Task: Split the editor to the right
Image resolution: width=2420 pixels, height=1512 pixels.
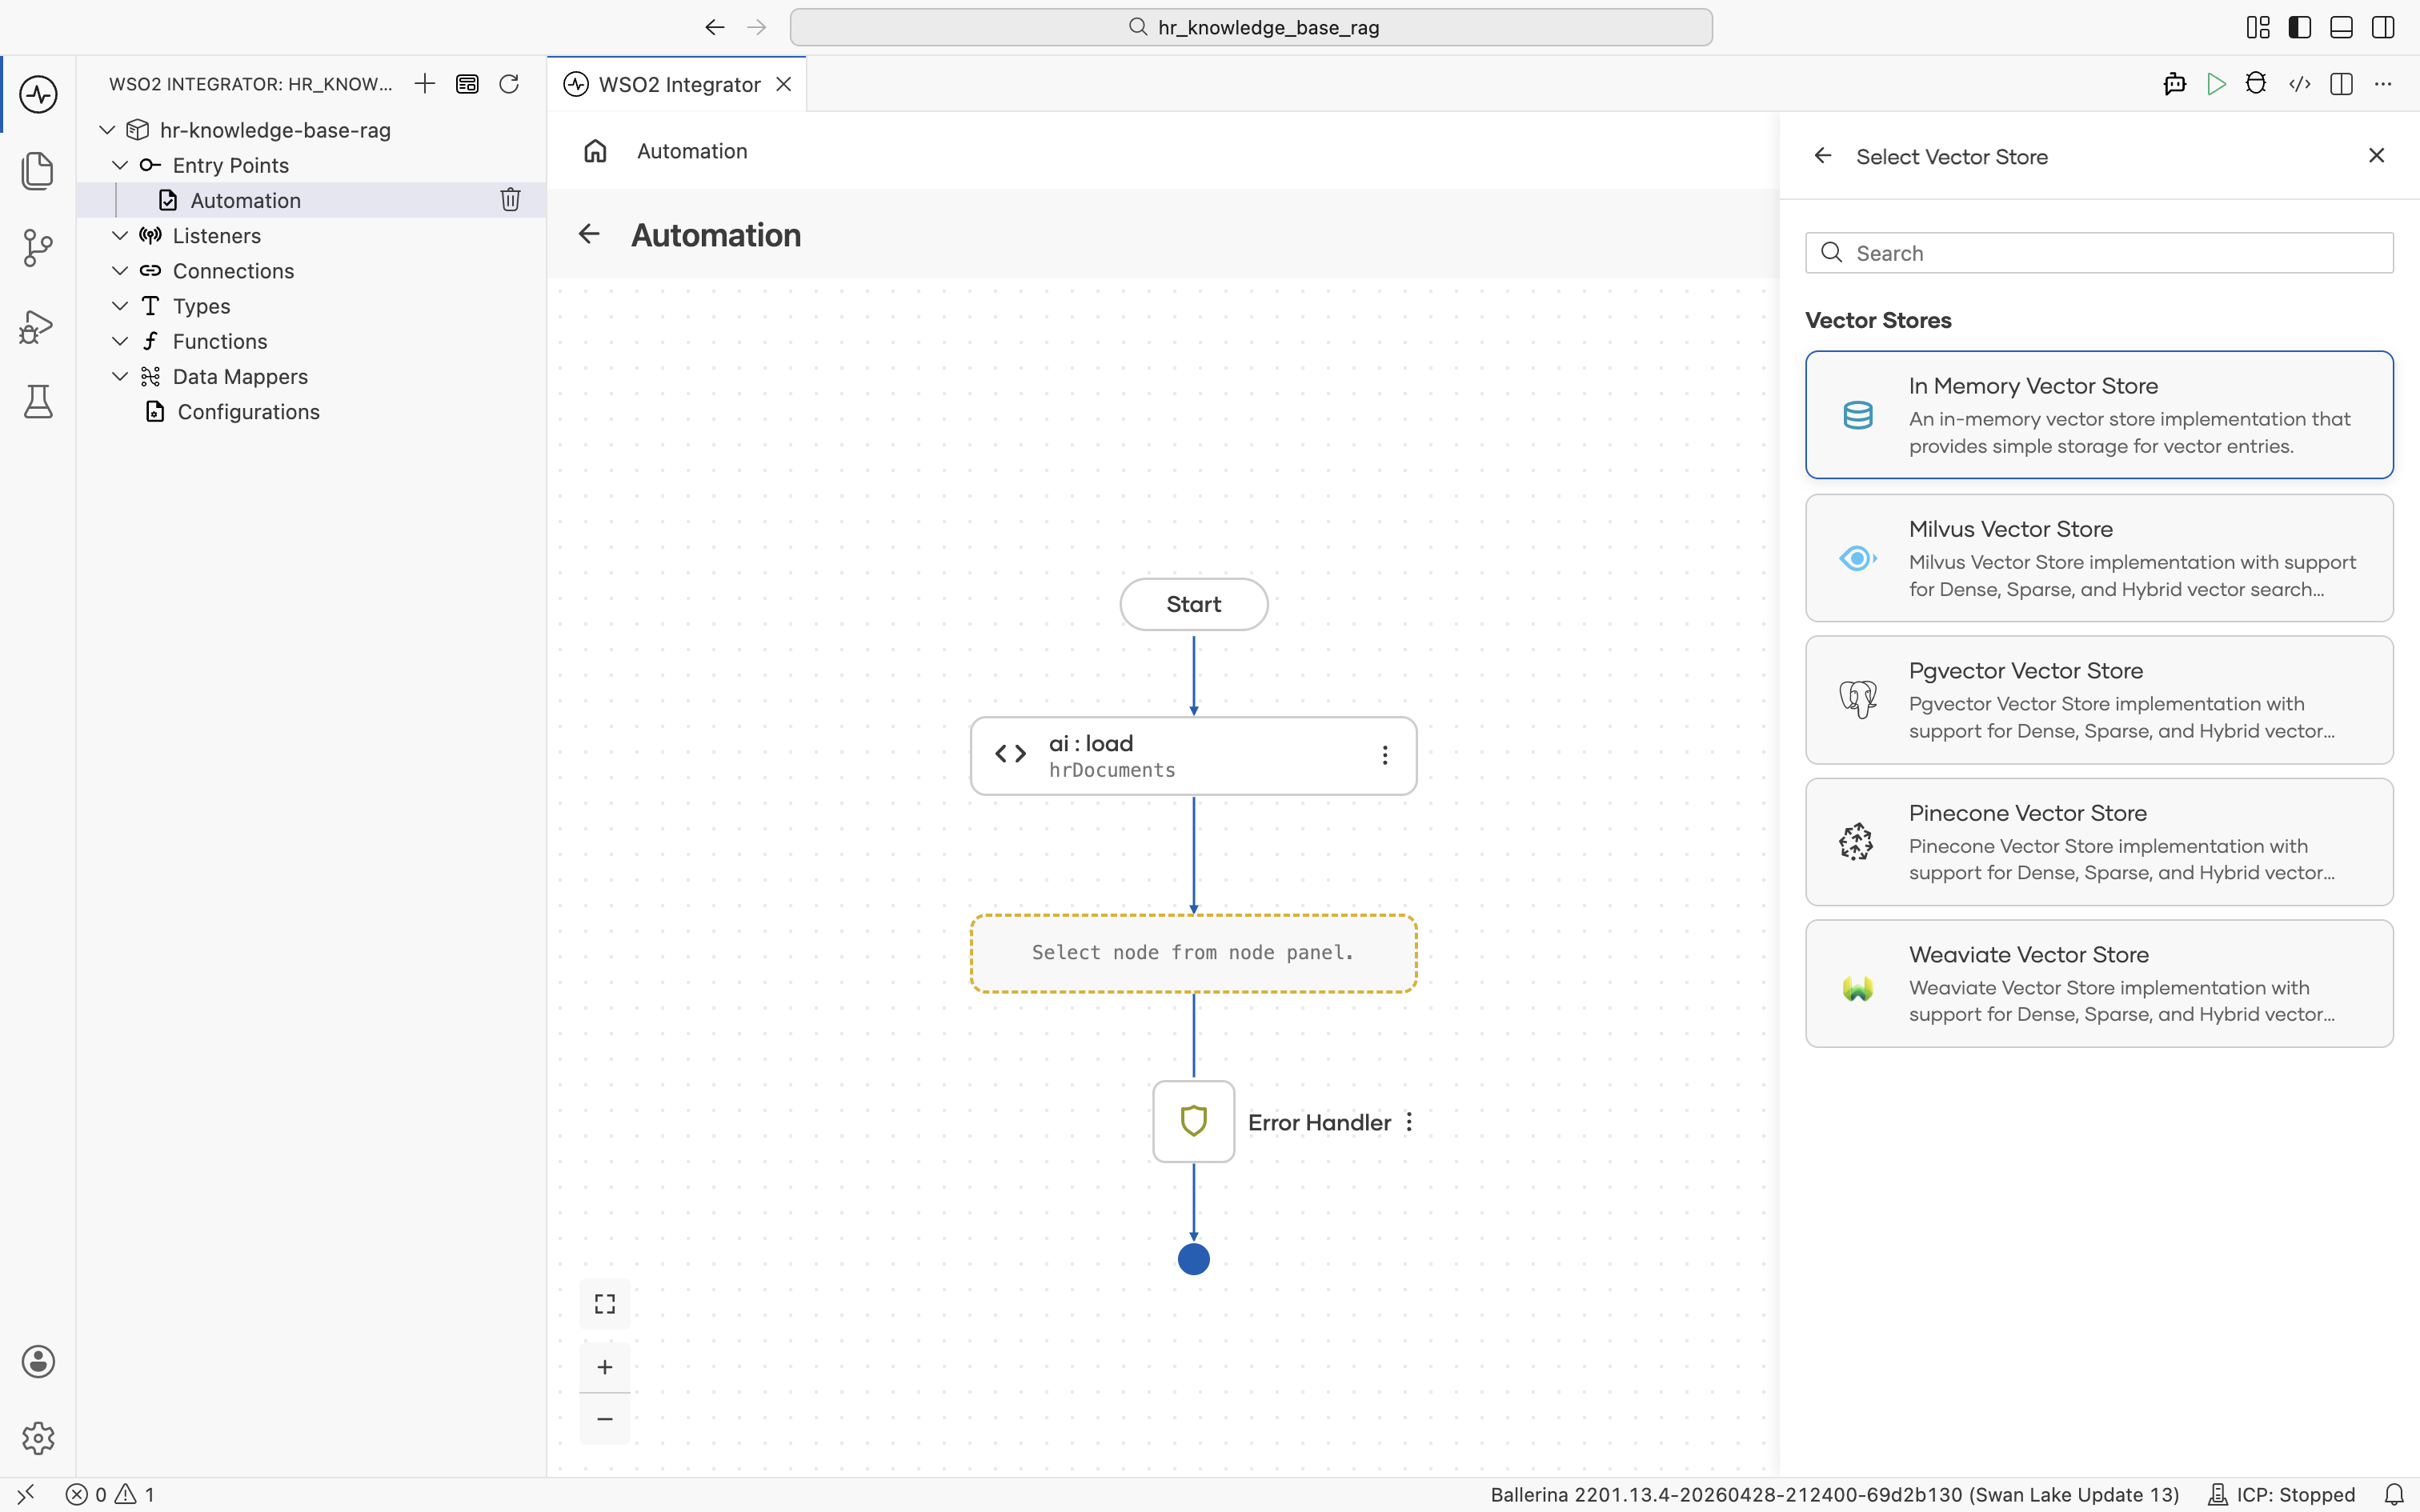Action: pos(2341,84)
